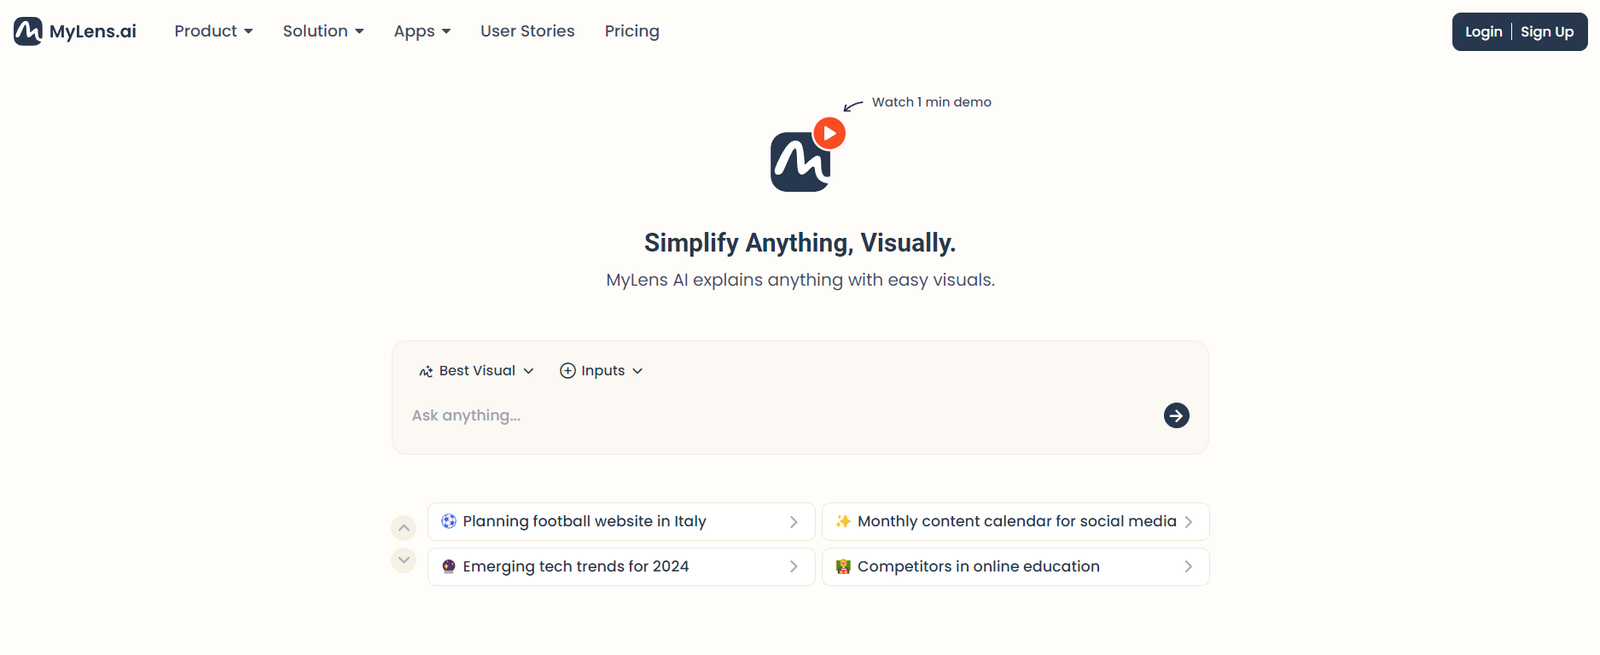Screen dimensions: 1600x655
Task: Click the Best Visual sparkle icon
Action: 426,371
